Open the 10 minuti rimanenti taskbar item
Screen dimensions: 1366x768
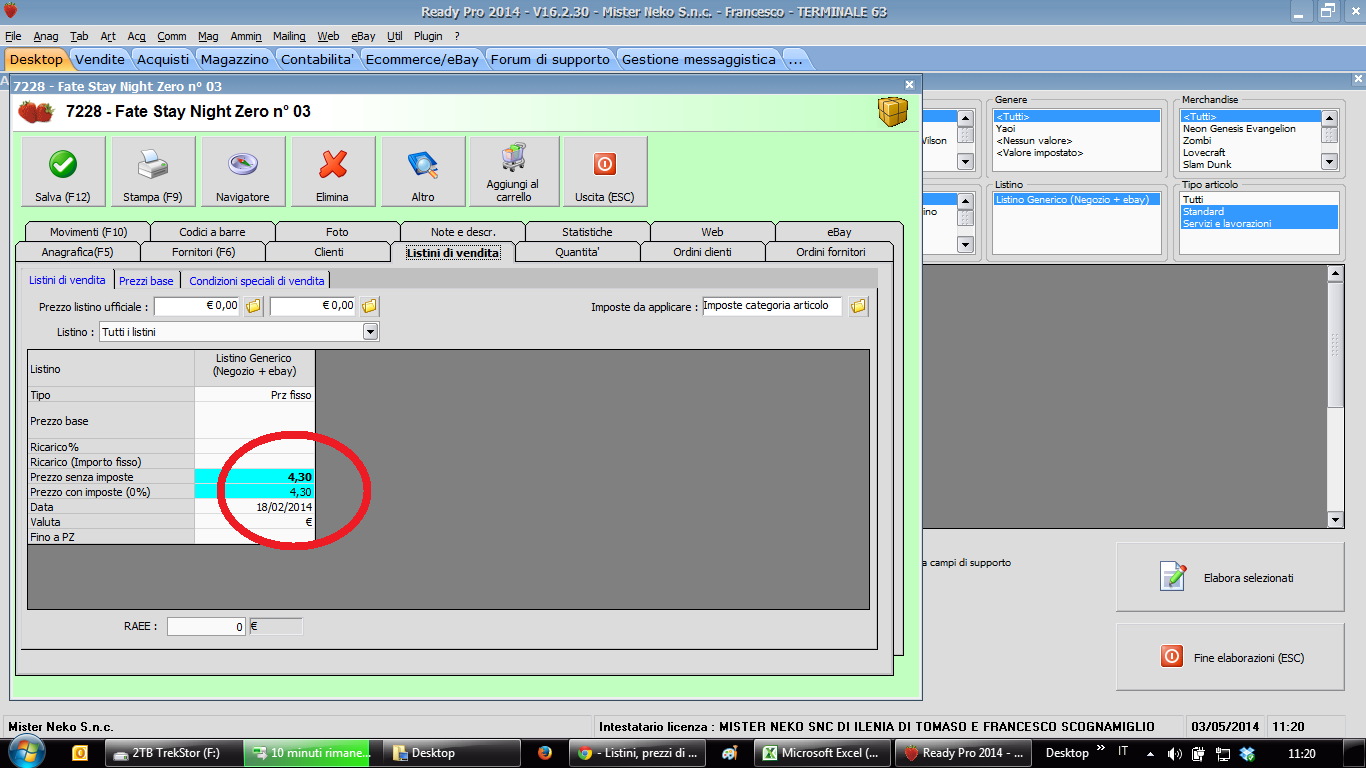click(x=307, y=753)
